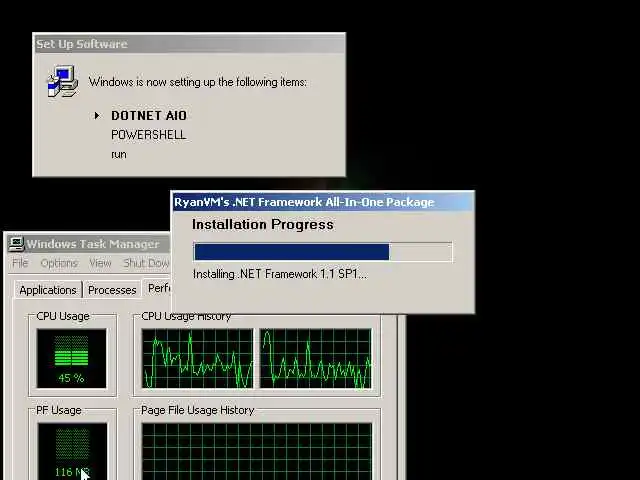The image size is (640, 480).
Task: Click the POWERSHELL item text
Action: 149,135
